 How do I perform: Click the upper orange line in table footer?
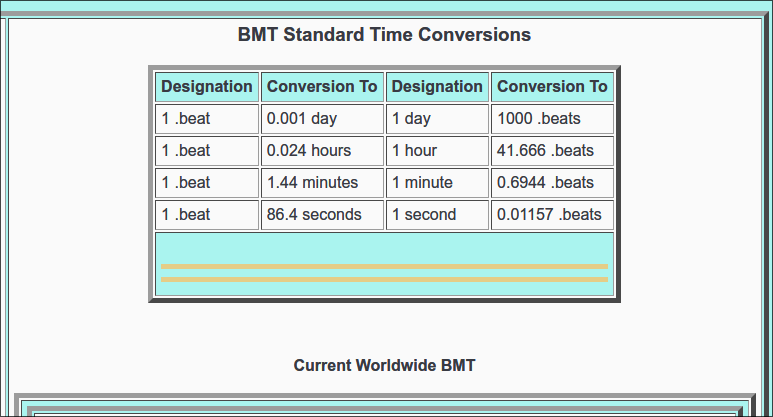click(384, 267)
